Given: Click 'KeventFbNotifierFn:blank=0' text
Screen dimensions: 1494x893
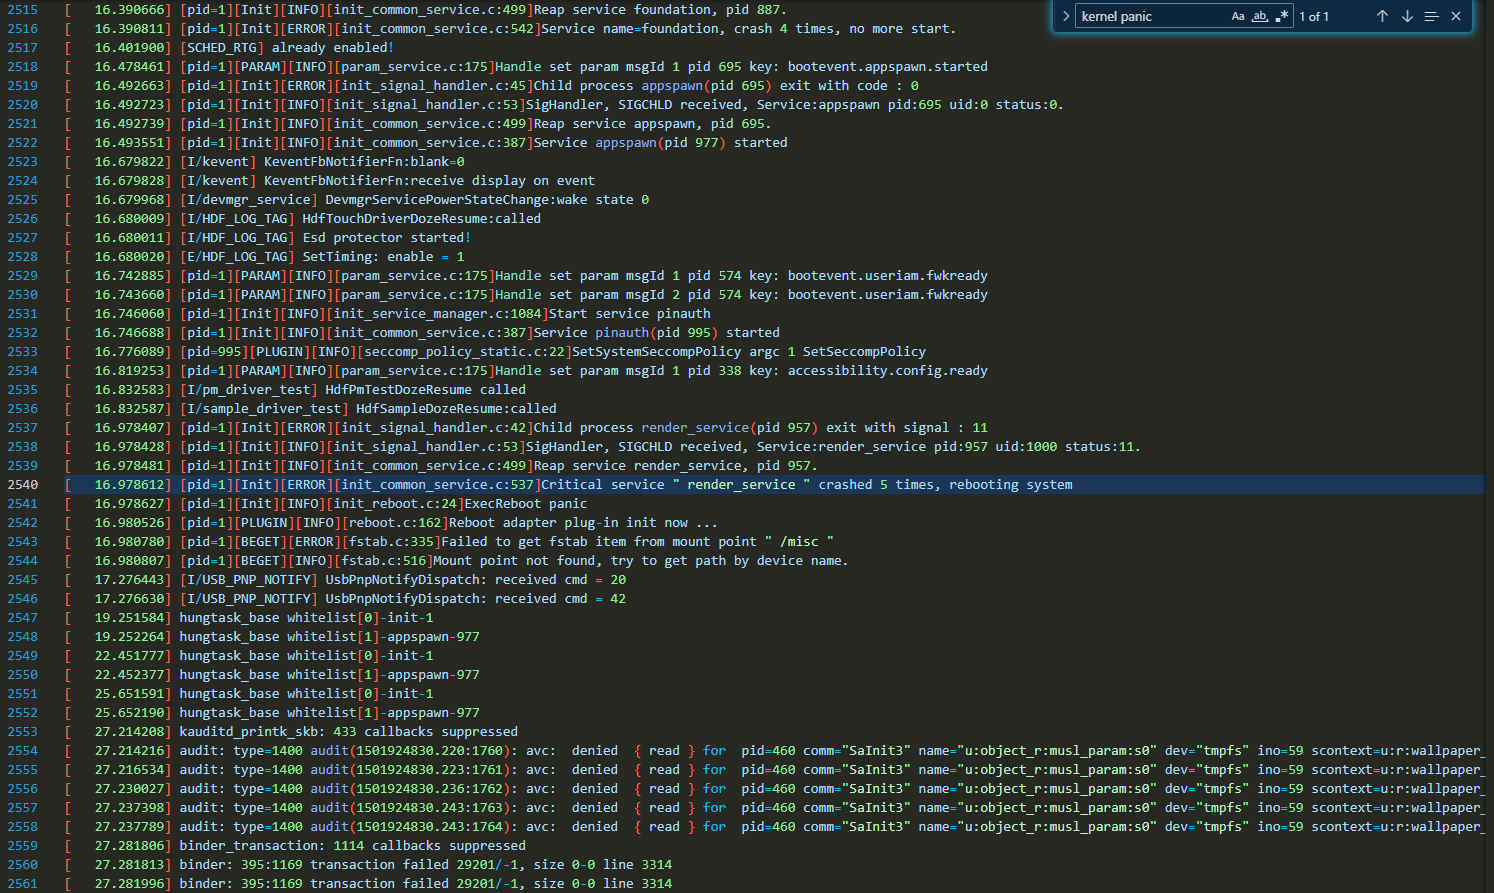Looking at the screenshot, I should pyautogui.click(x=364, y=161).
